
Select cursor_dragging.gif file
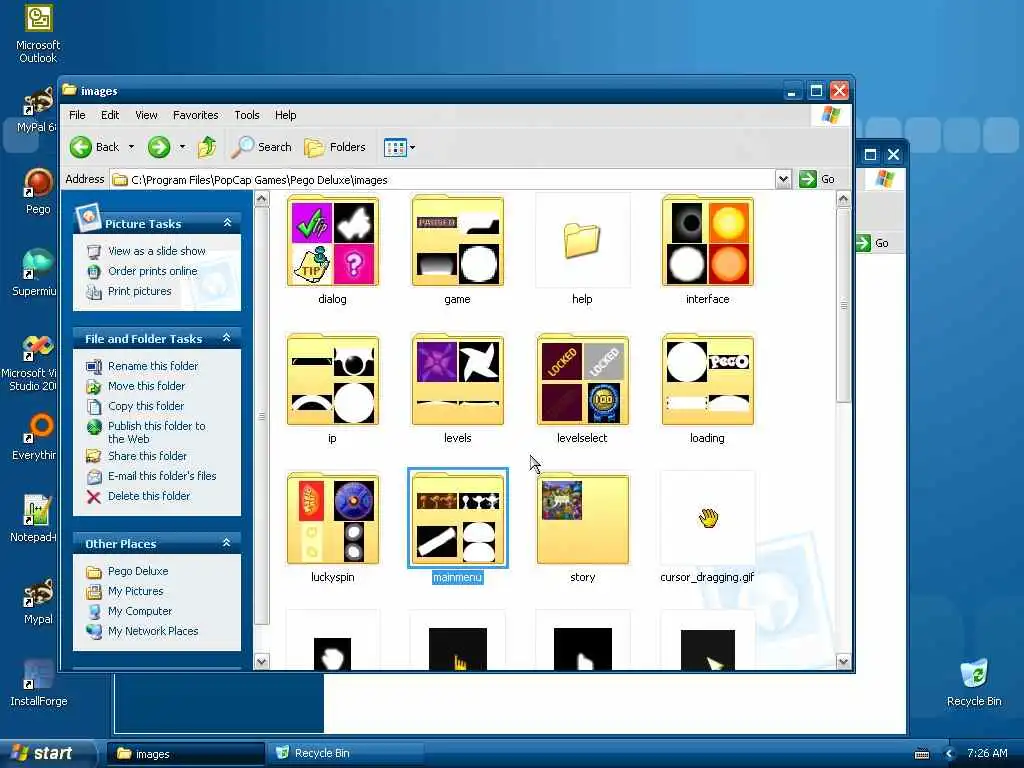707,519
